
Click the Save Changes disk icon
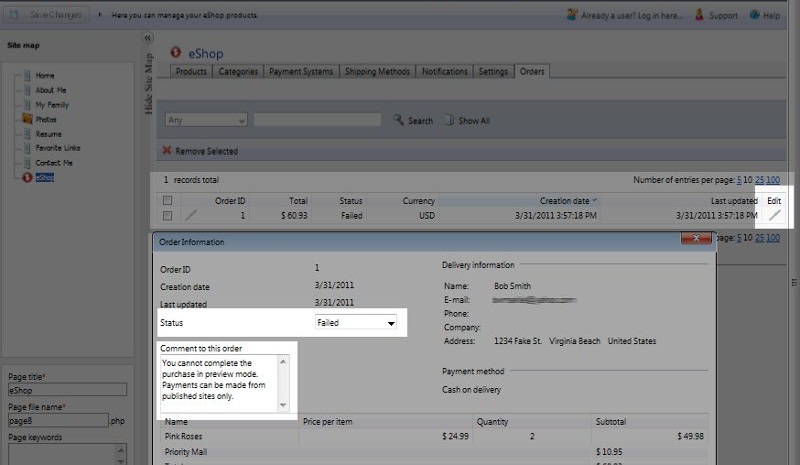14,15
